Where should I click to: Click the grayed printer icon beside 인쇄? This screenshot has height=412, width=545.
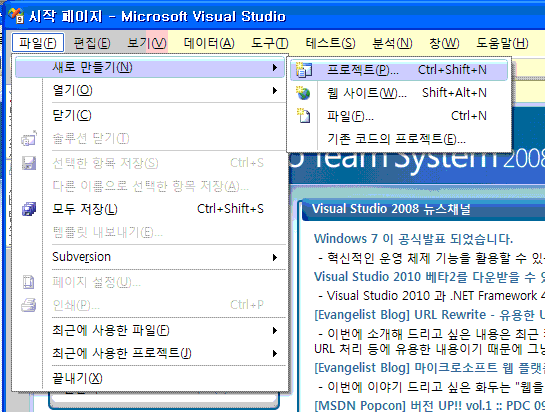[x=29, y=305]
